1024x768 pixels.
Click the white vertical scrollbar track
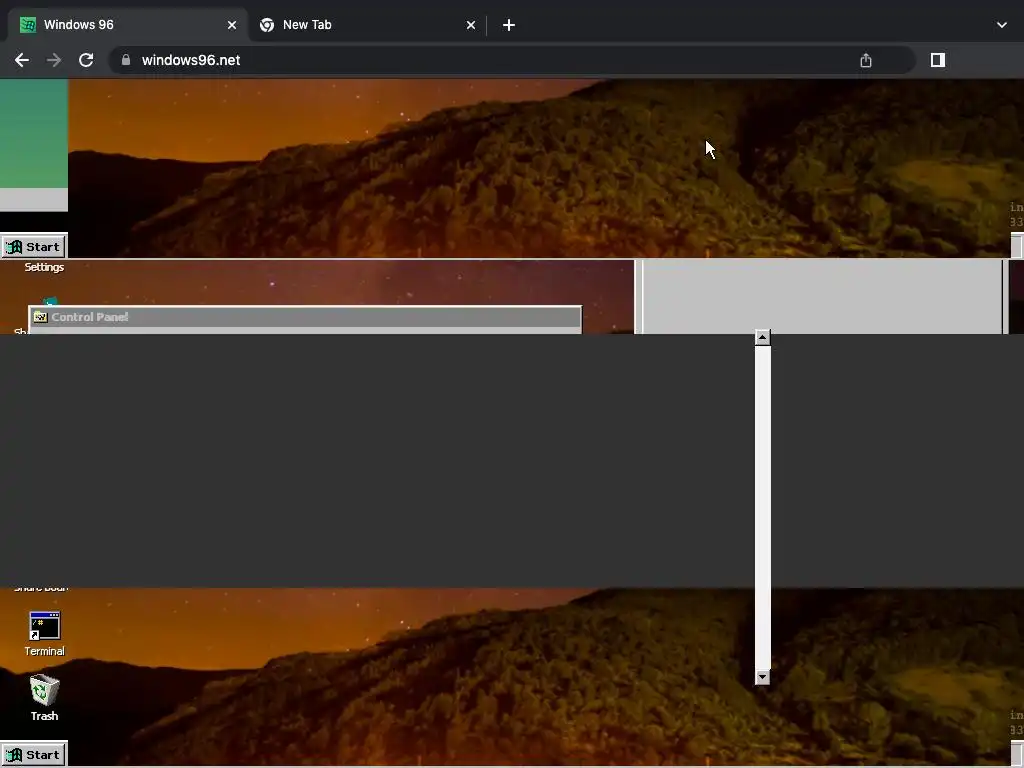(x=762, y=507)
